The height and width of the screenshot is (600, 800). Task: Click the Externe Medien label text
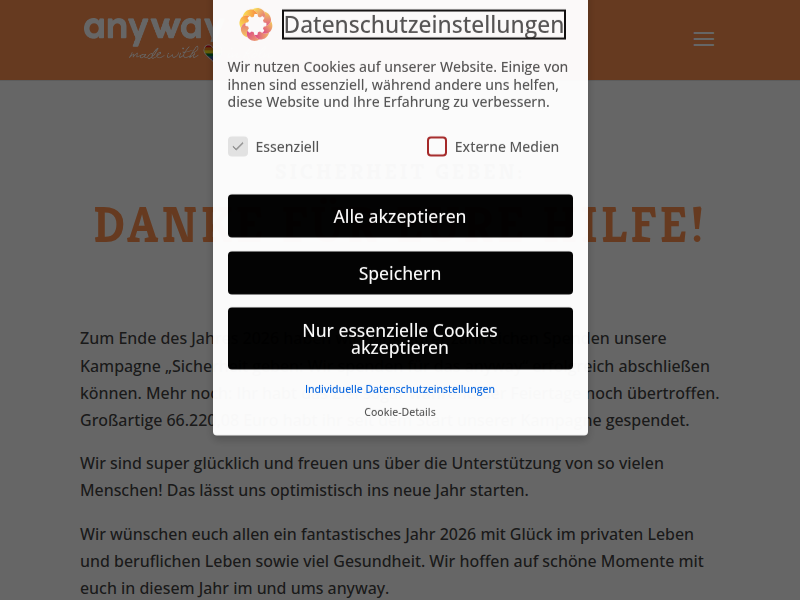coord(507,147)
